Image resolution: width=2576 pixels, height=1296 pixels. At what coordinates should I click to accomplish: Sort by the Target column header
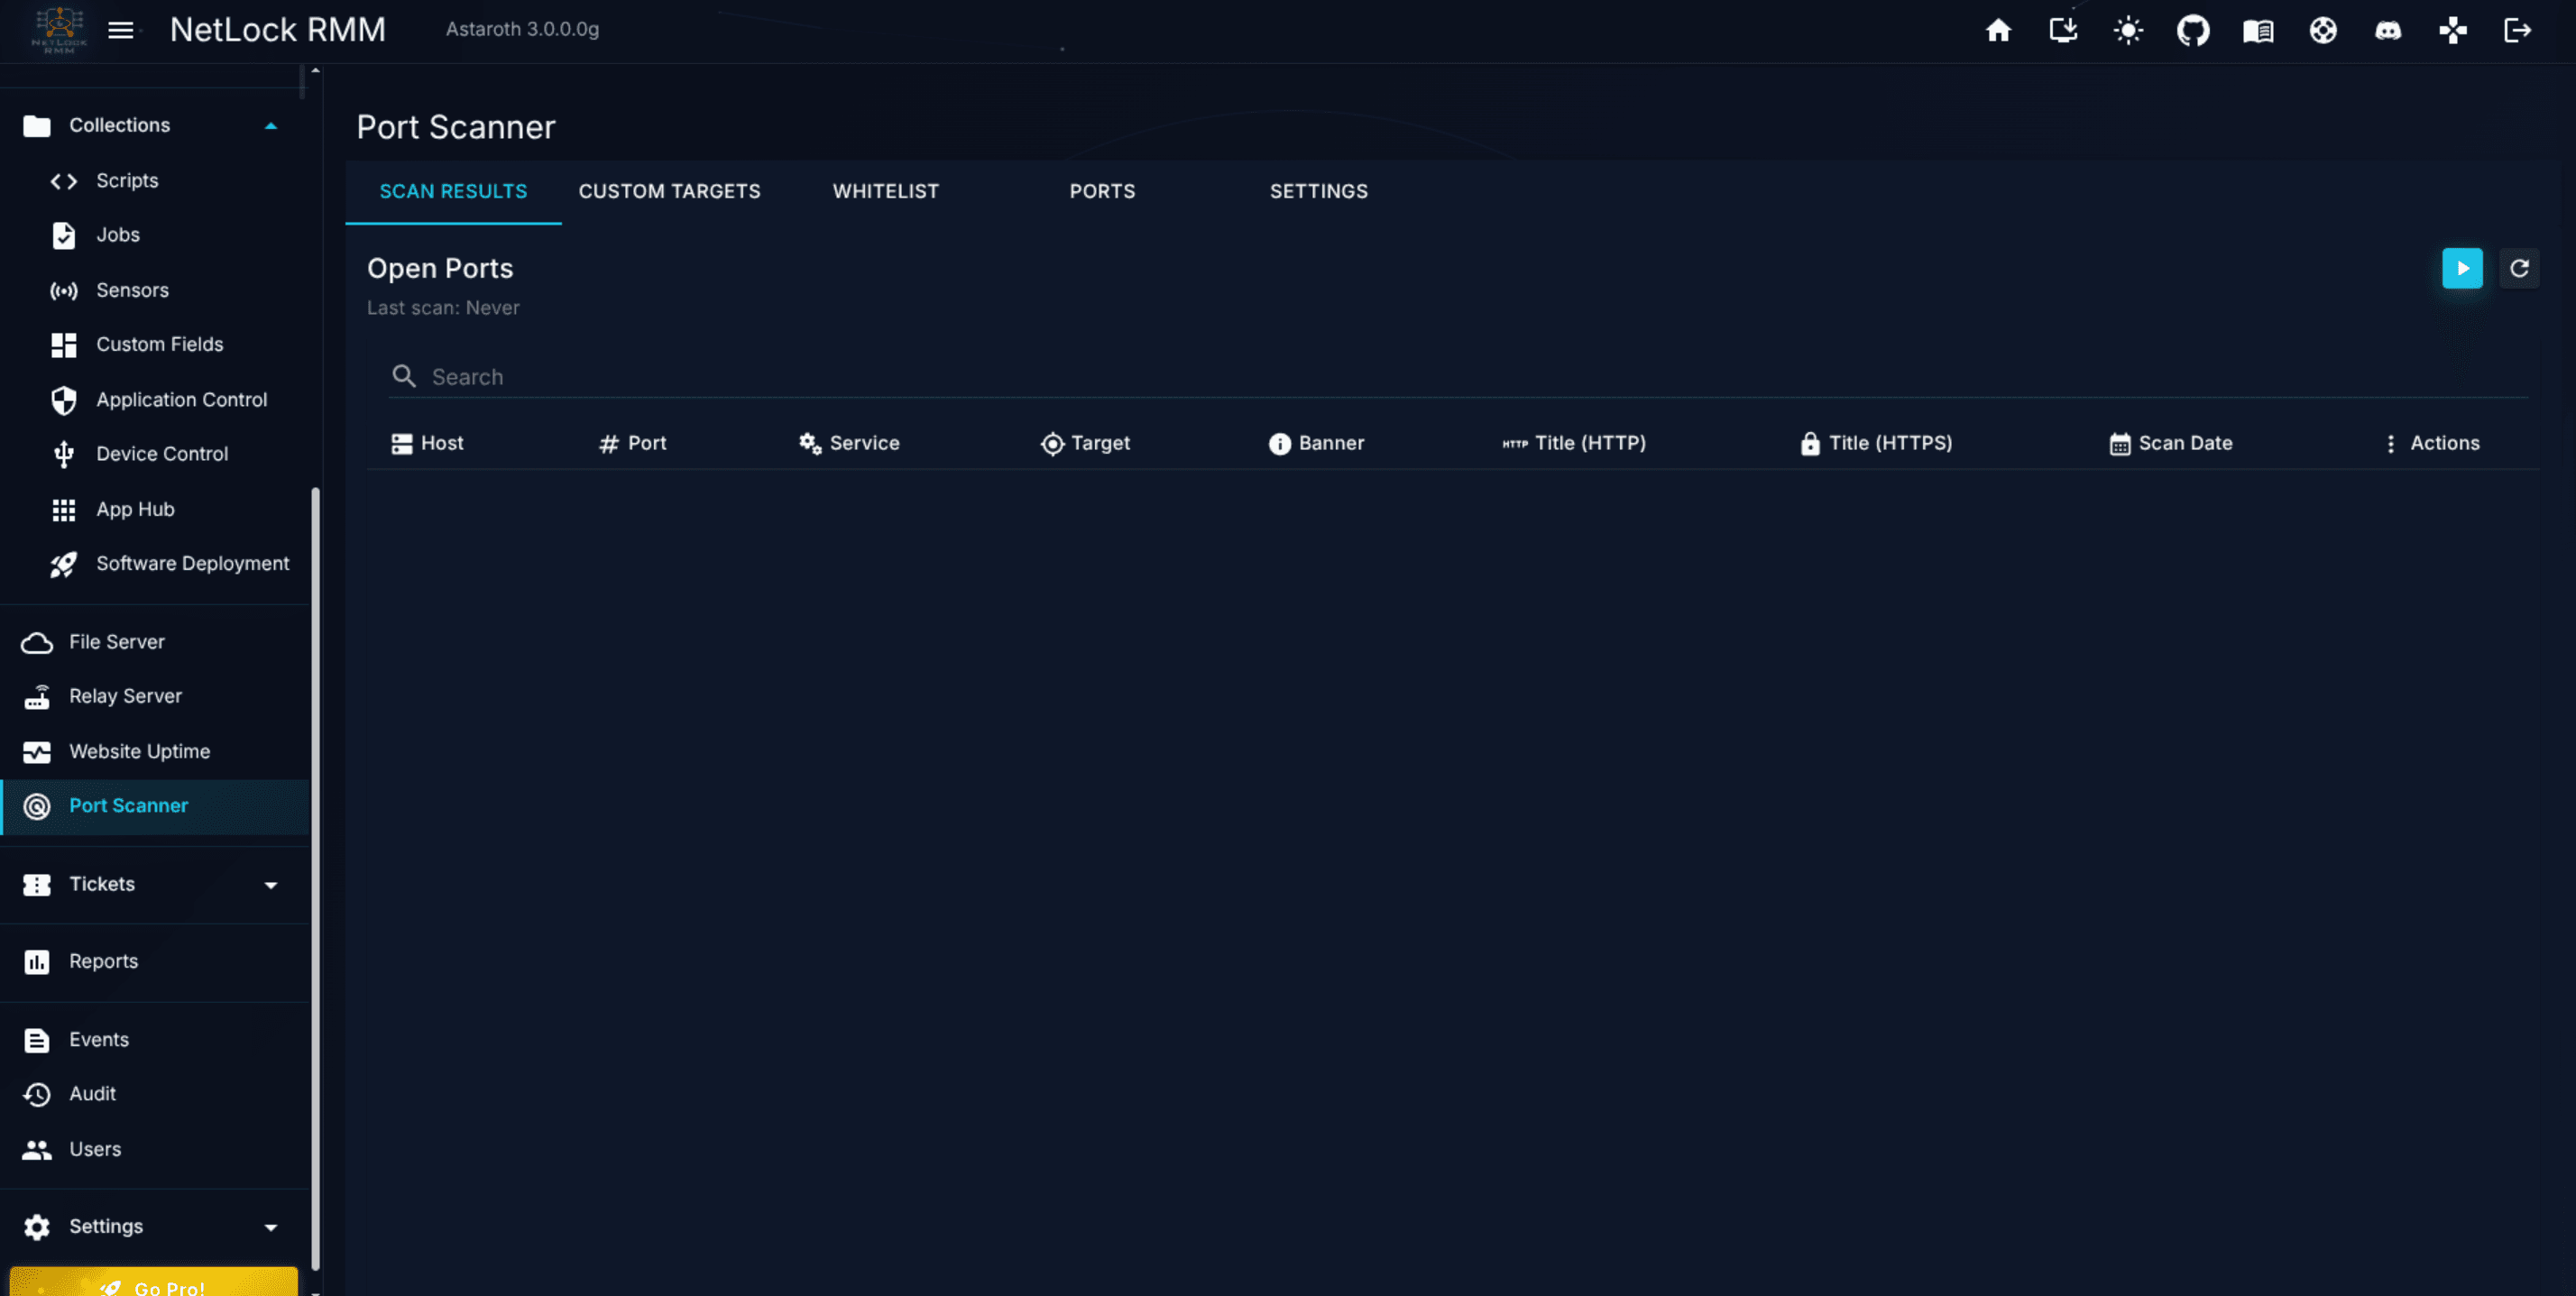pos(1085,443)
